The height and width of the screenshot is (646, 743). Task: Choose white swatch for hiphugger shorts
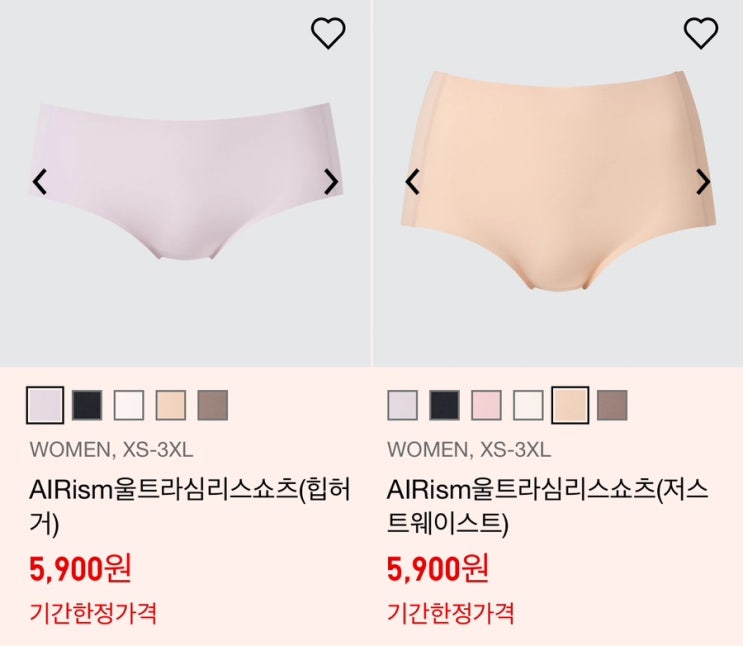pyautogui.click(x=129, y=405)
